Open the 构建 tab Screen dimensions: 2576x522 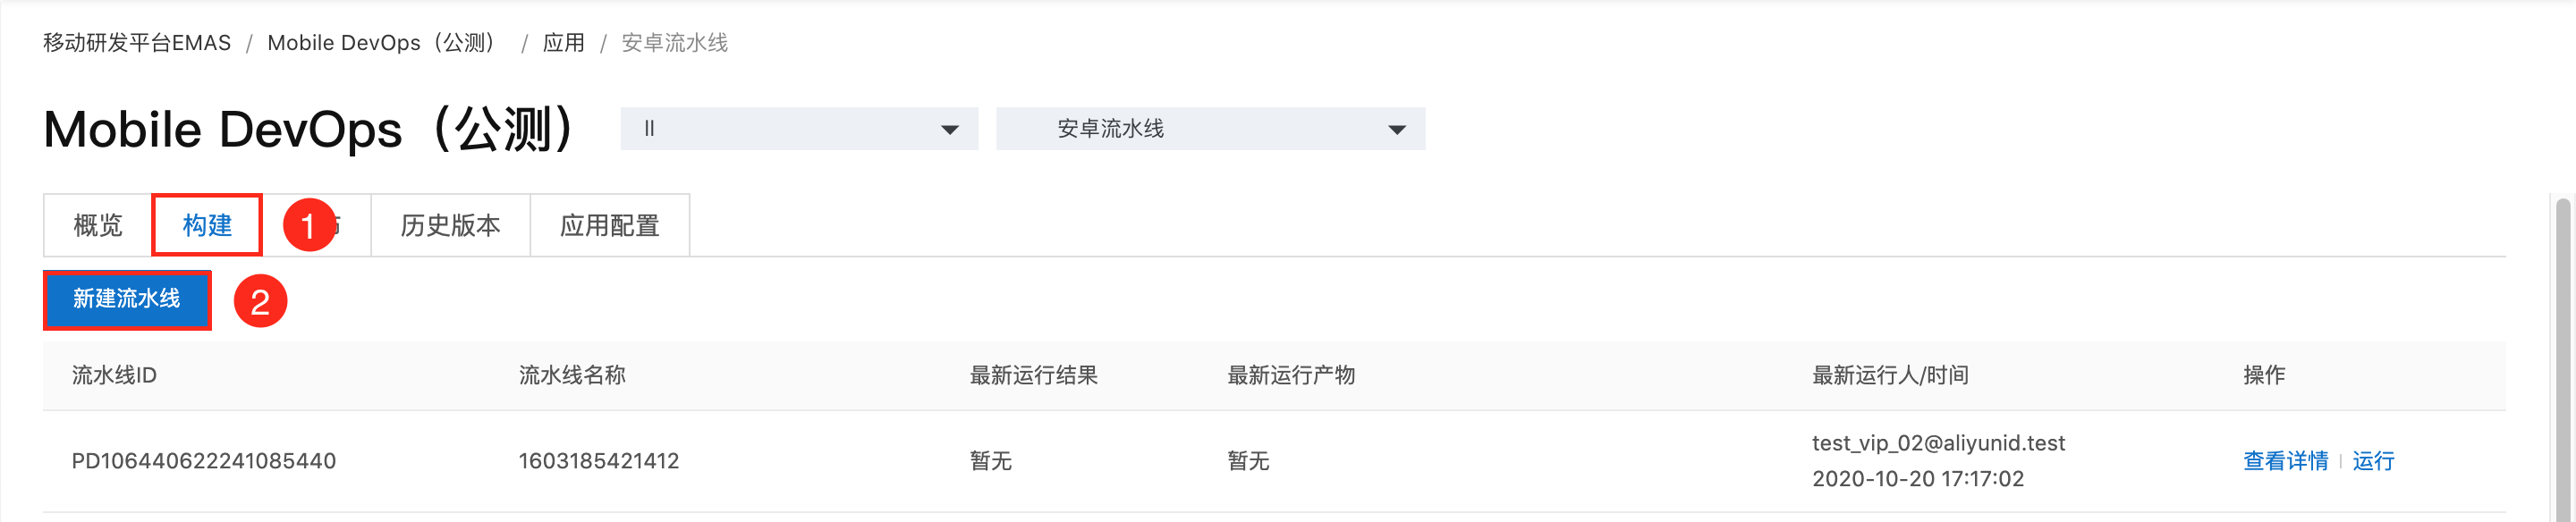point(207,225)
